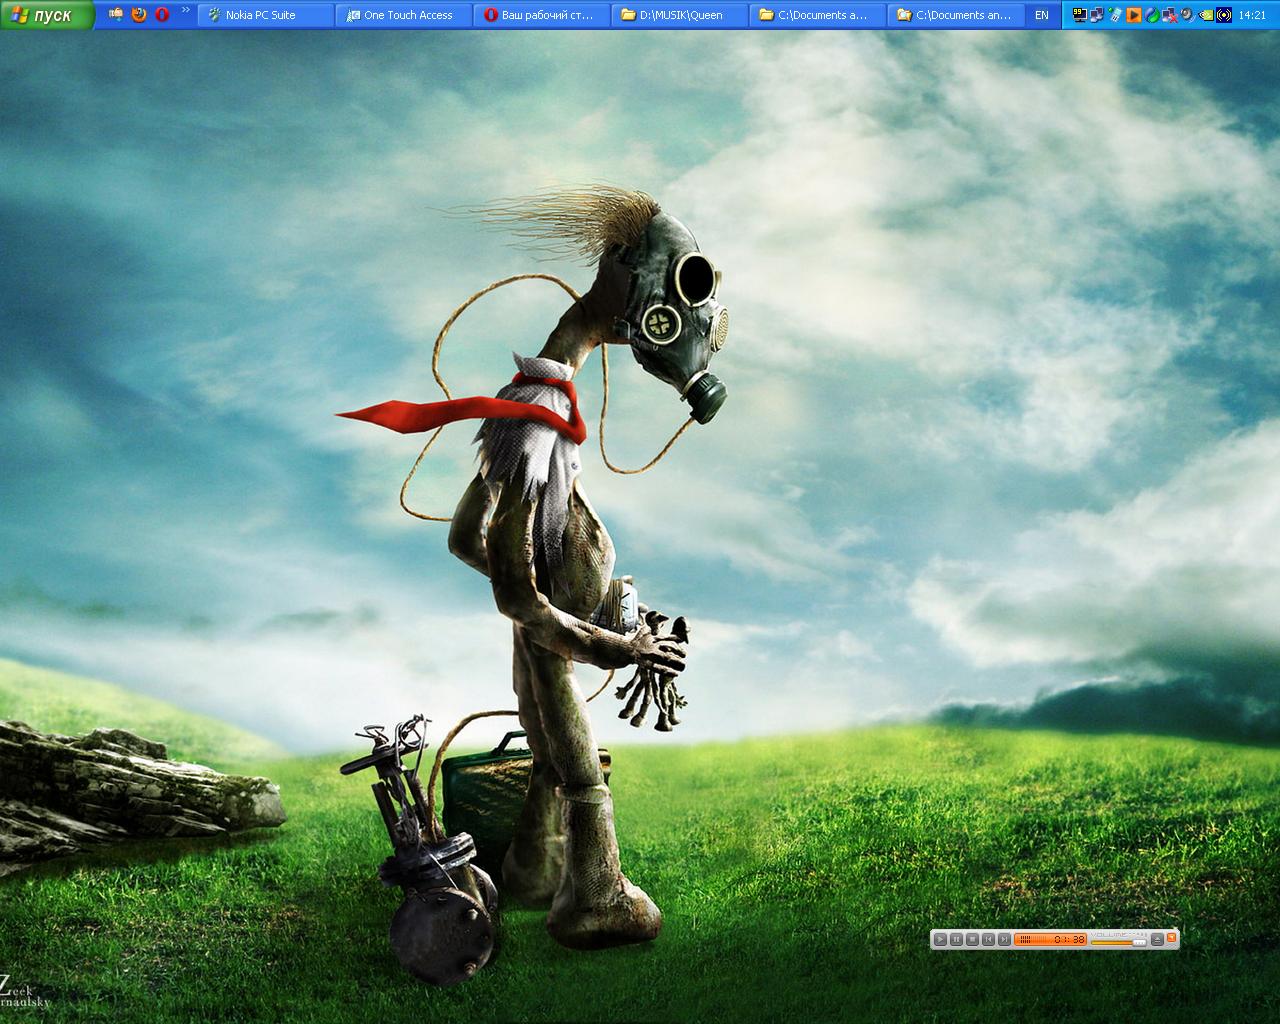Click the wireless signal tray icon
1280x1024 pixels.
1224,15
